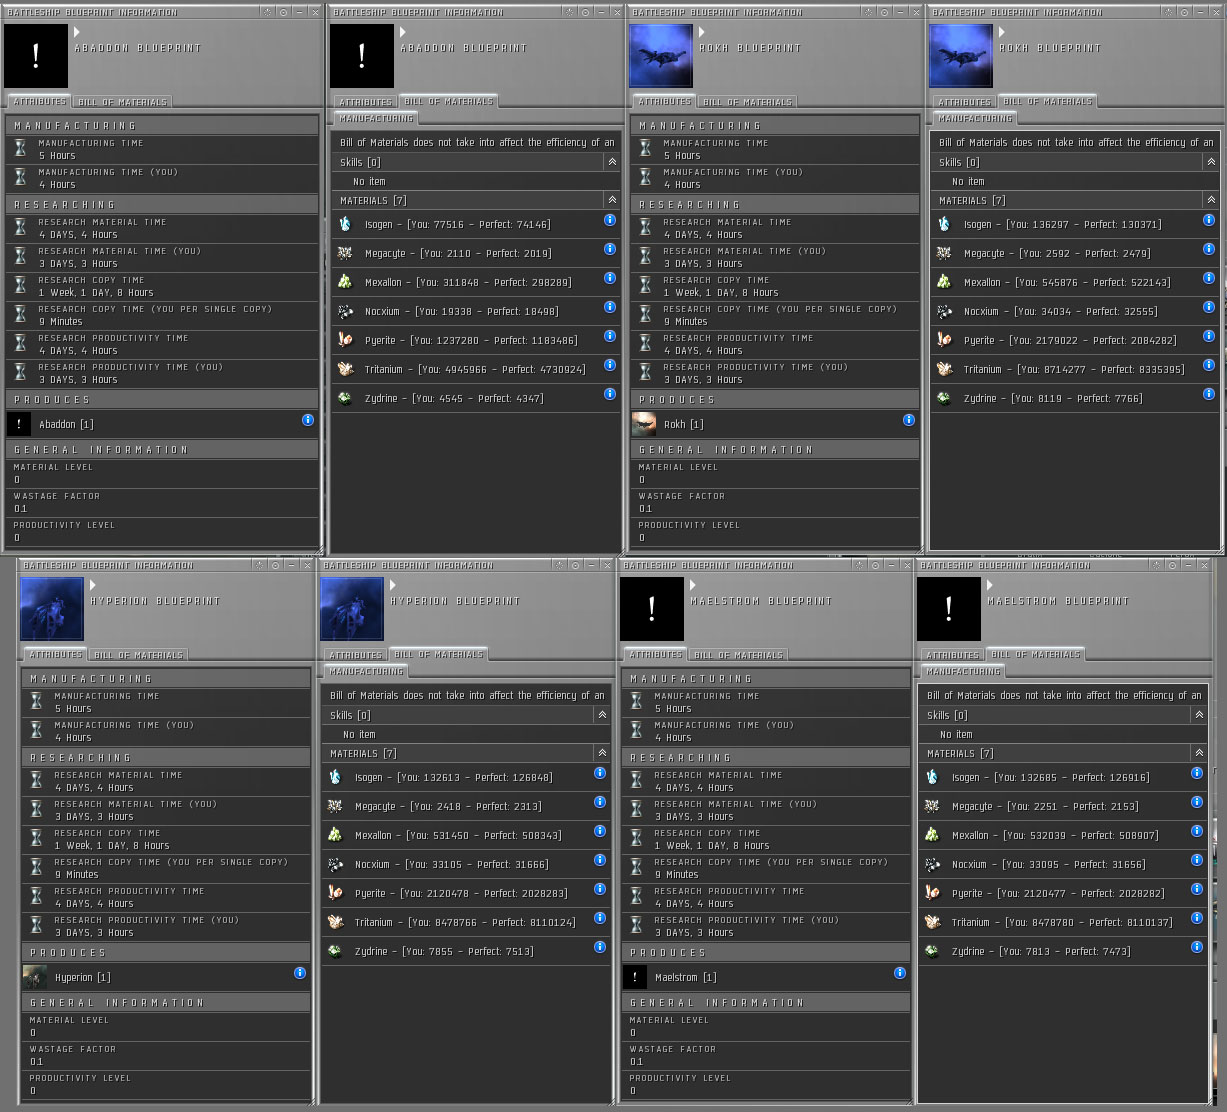1227x1112 pixels.
Task: Show info for Pyerite in Abaddon materials
Action: pyautogui.click(x=610, y=336)
